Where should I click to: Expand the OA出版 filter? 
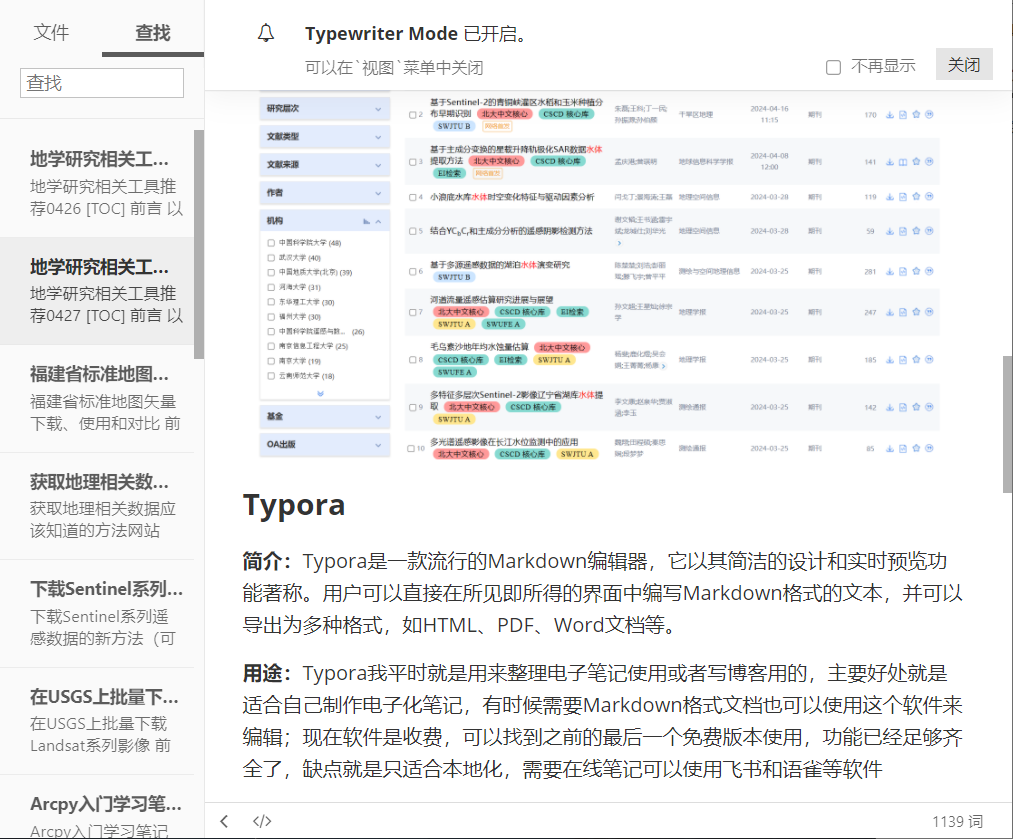point(325,444)
